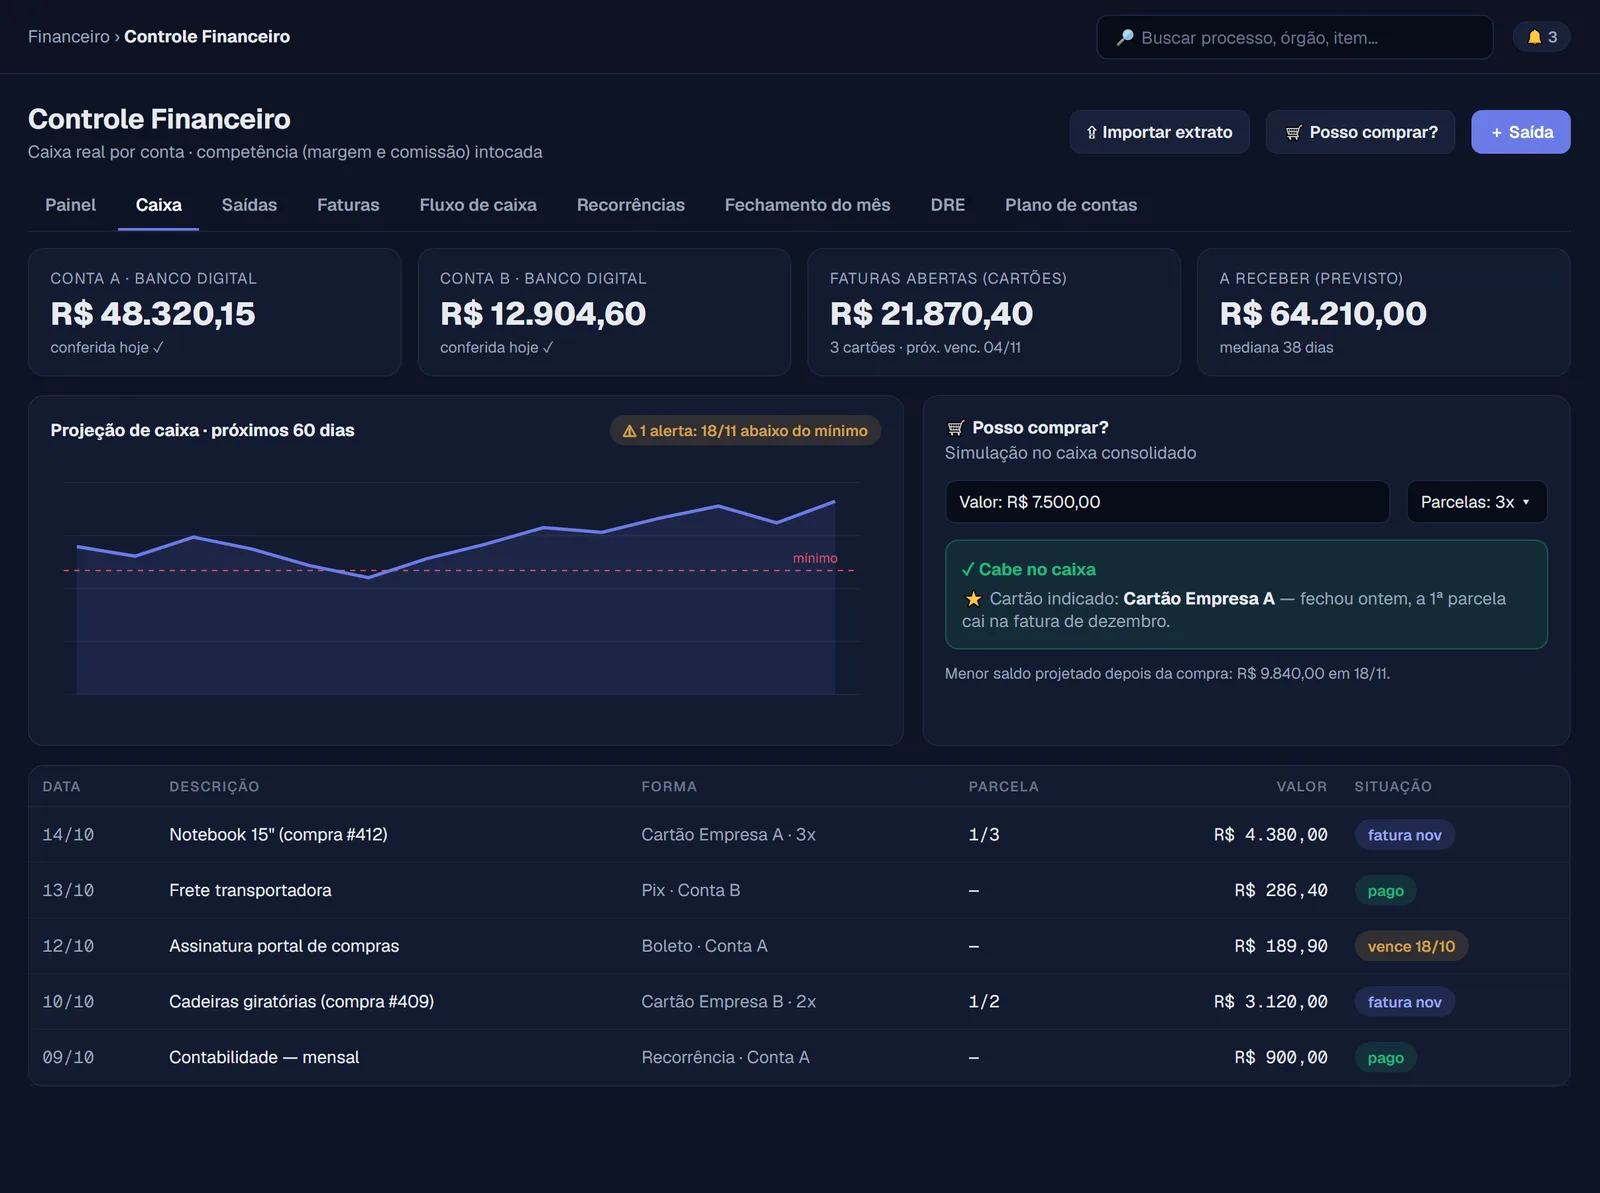Select the Contabilidade — mensal row
The width and height of the screenshot is (1600, 1193).
(799, 1058)
